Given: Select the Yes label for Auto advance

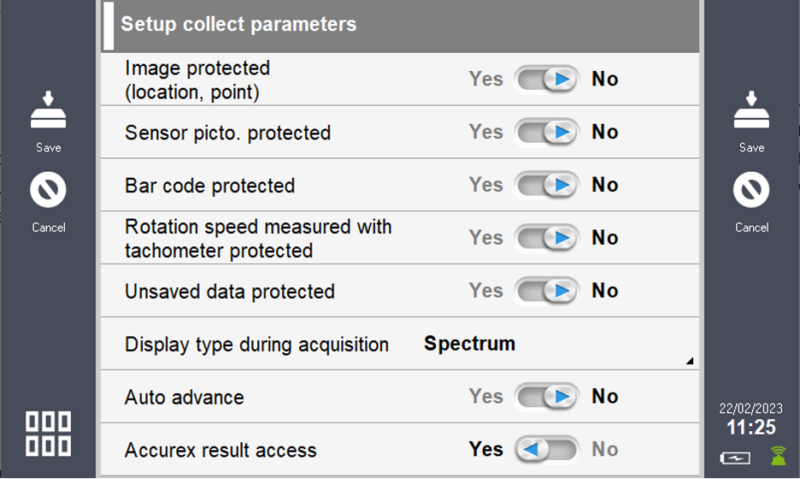Looking at the screenshot, I should coord(486,397).
